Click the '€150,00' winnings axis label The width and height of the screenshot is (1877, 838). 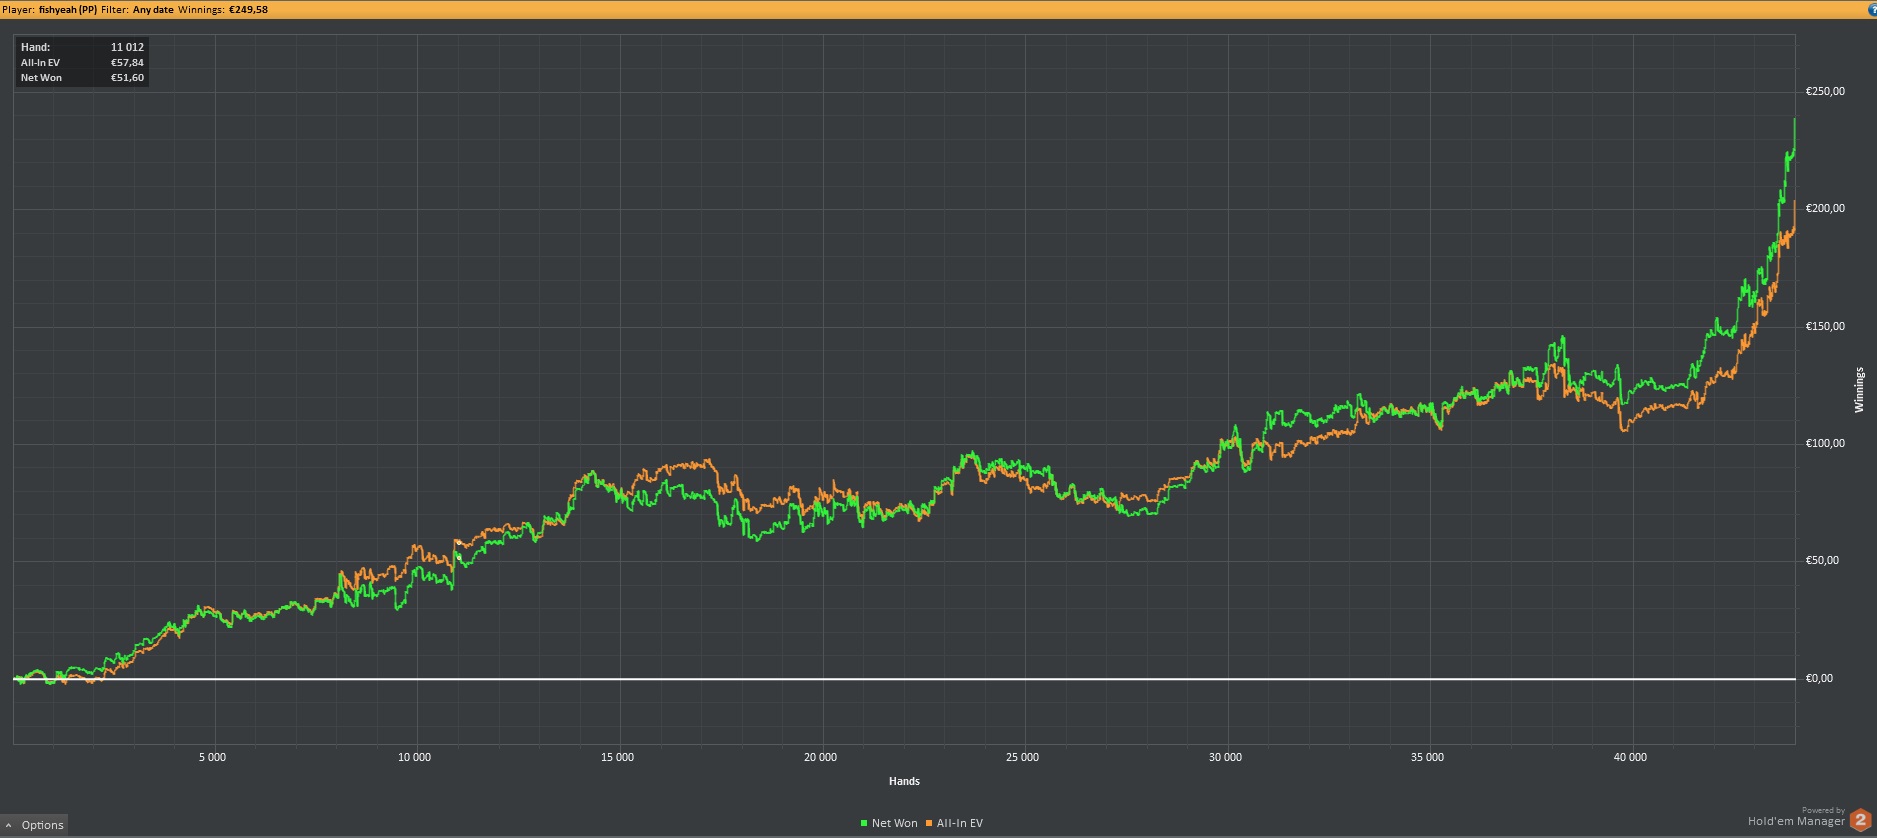pyautogui.click(x=1825, y=326)
